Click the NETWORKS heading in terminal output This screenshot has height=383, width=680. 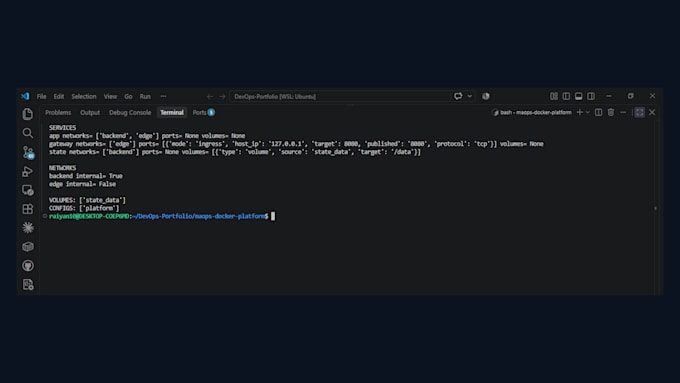62,168
